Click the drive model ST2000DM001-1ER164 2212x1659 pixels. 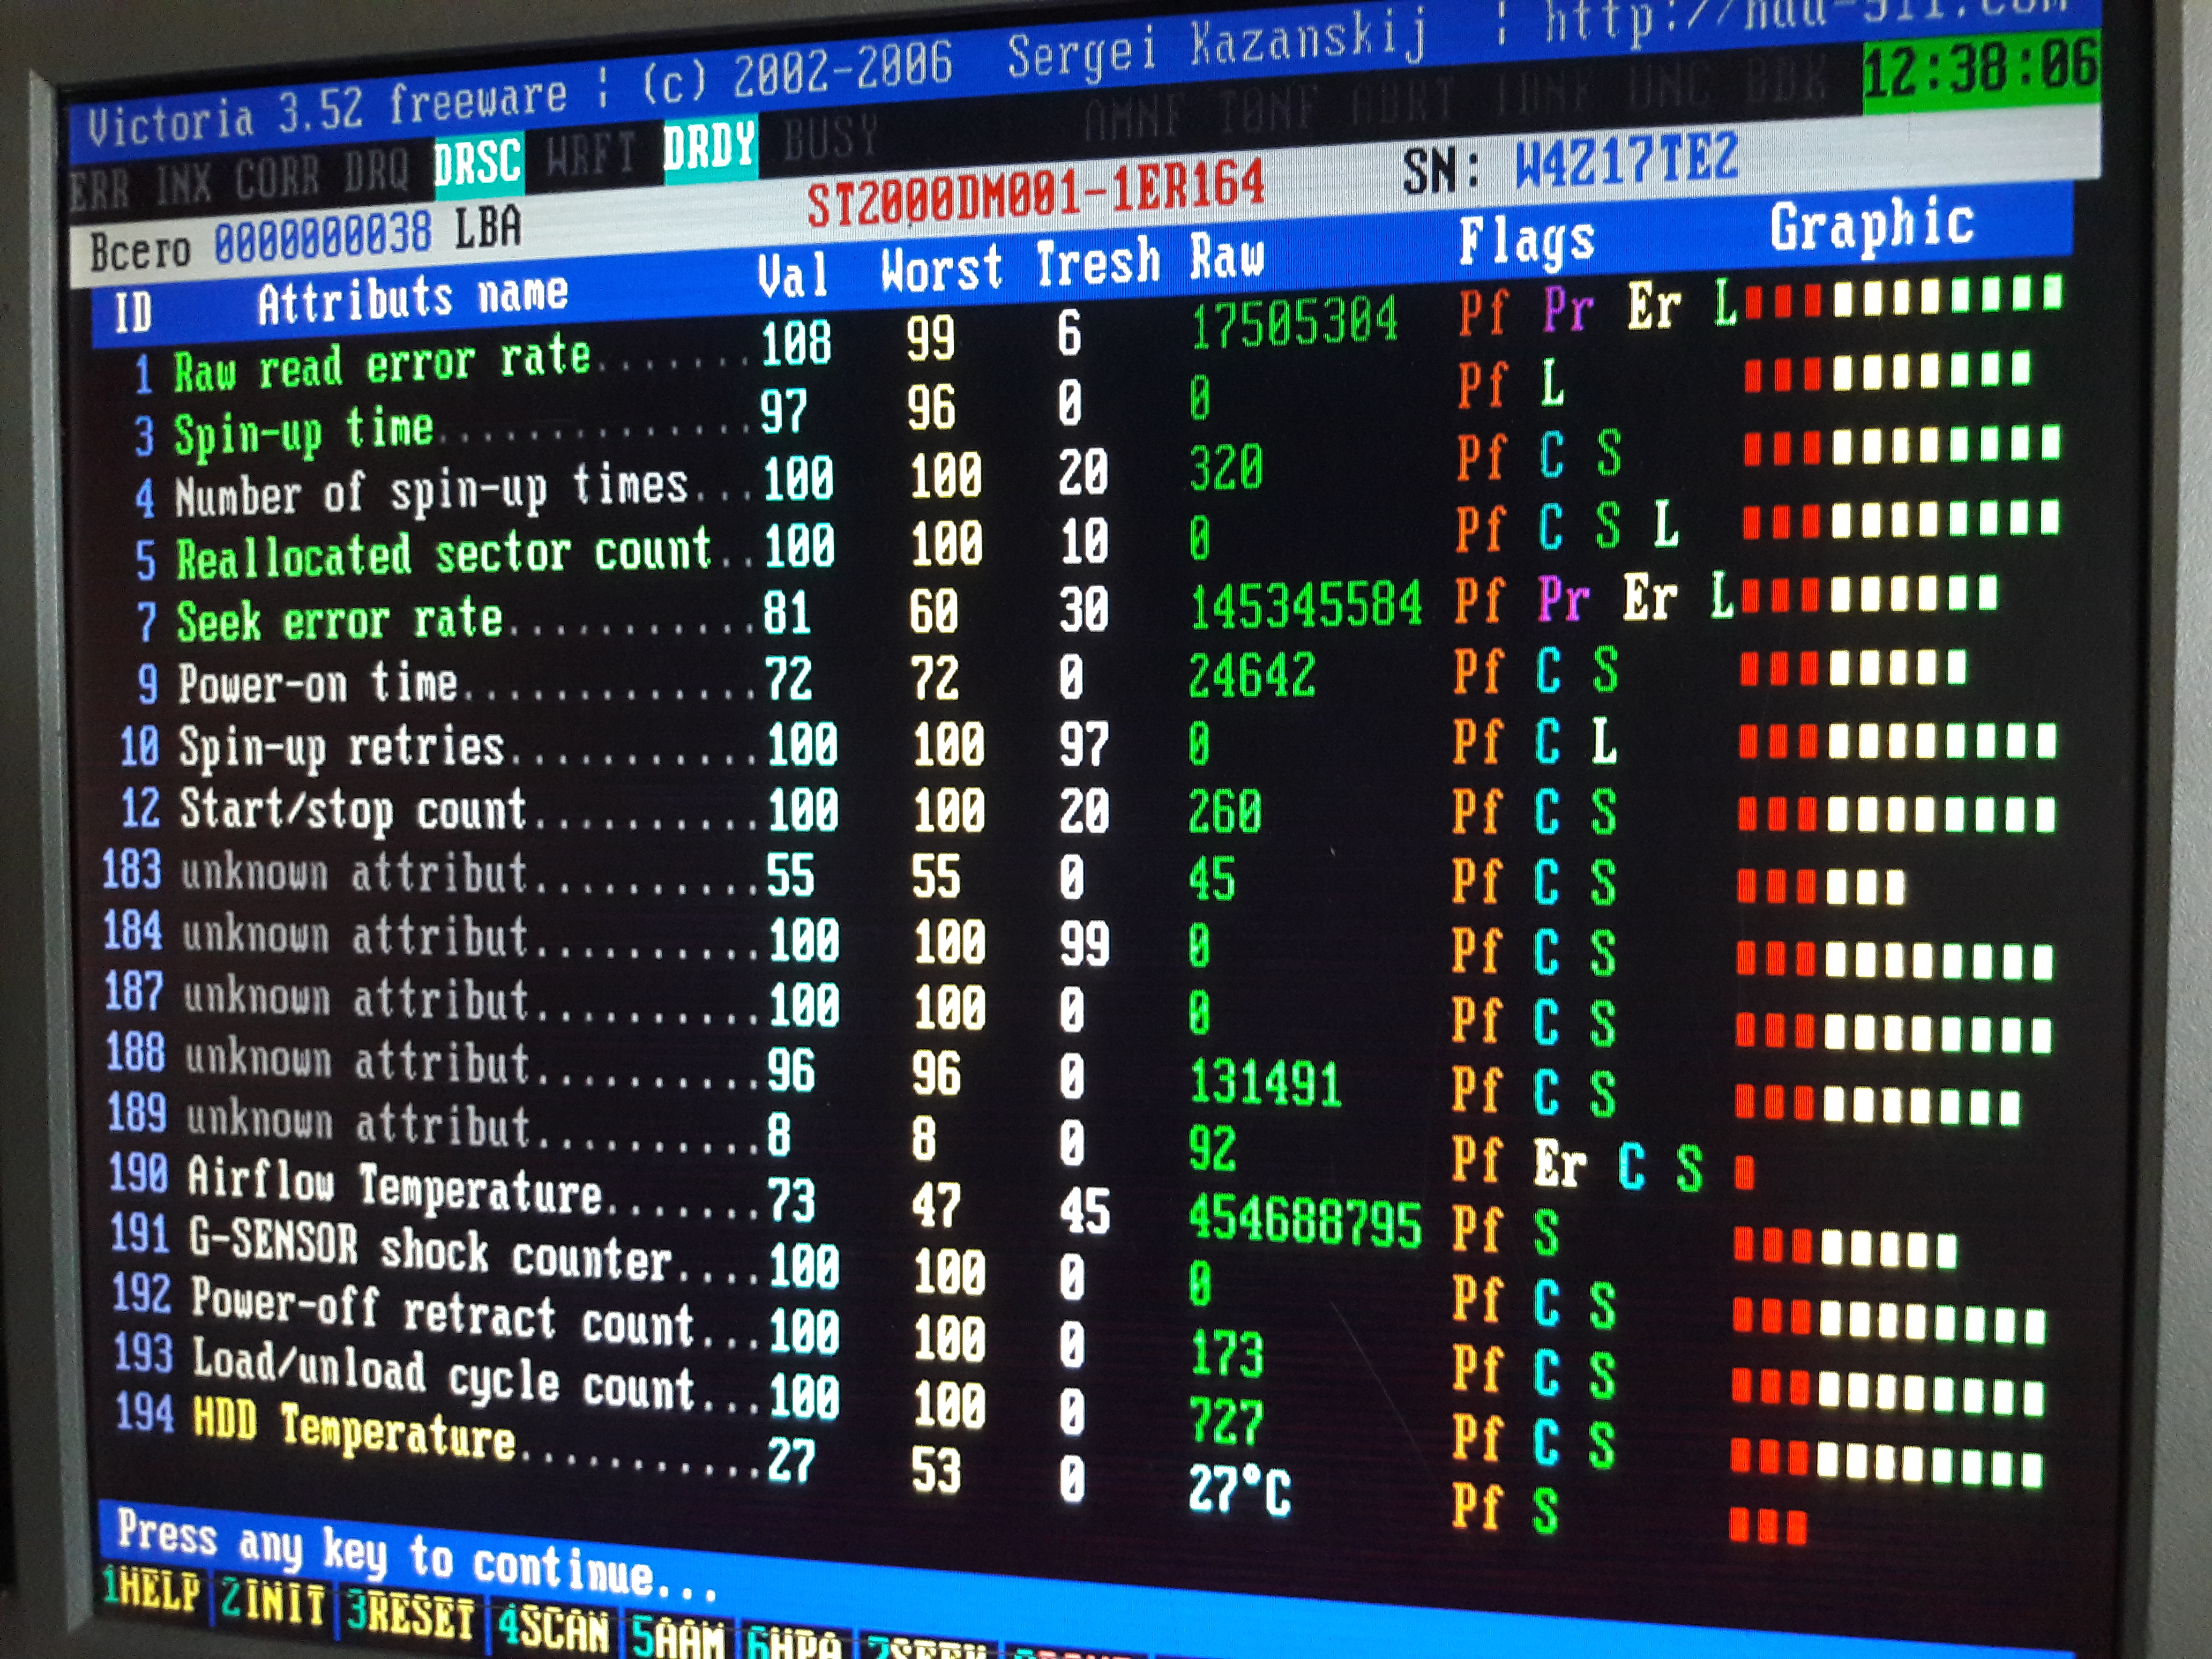pos(1035,194)
